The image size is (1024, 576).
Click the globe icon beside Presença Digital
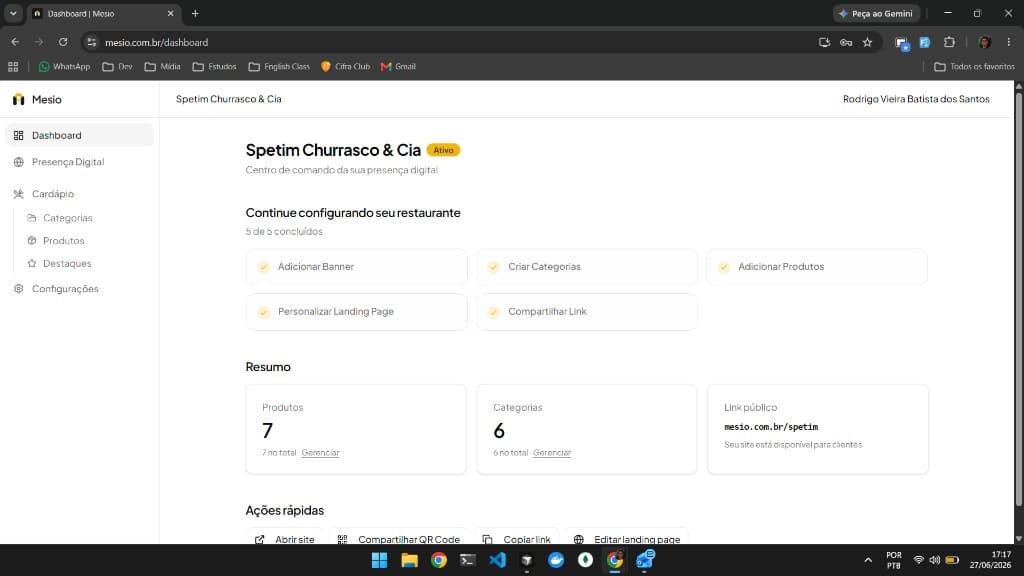click(x=18, y=162)
